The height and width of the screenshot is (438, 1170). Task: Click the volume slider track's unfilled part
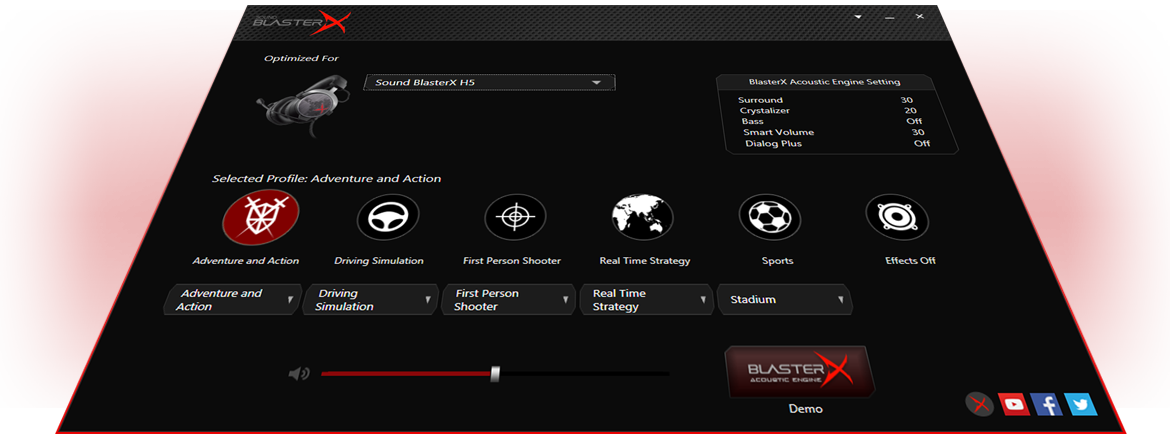585,374
